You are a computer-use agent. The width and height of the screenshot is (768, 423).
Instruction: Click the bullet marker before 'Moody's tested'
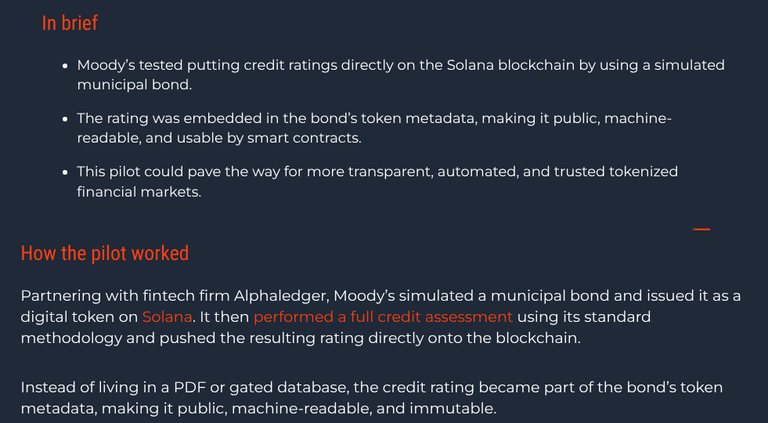click(x=65, y=66)
